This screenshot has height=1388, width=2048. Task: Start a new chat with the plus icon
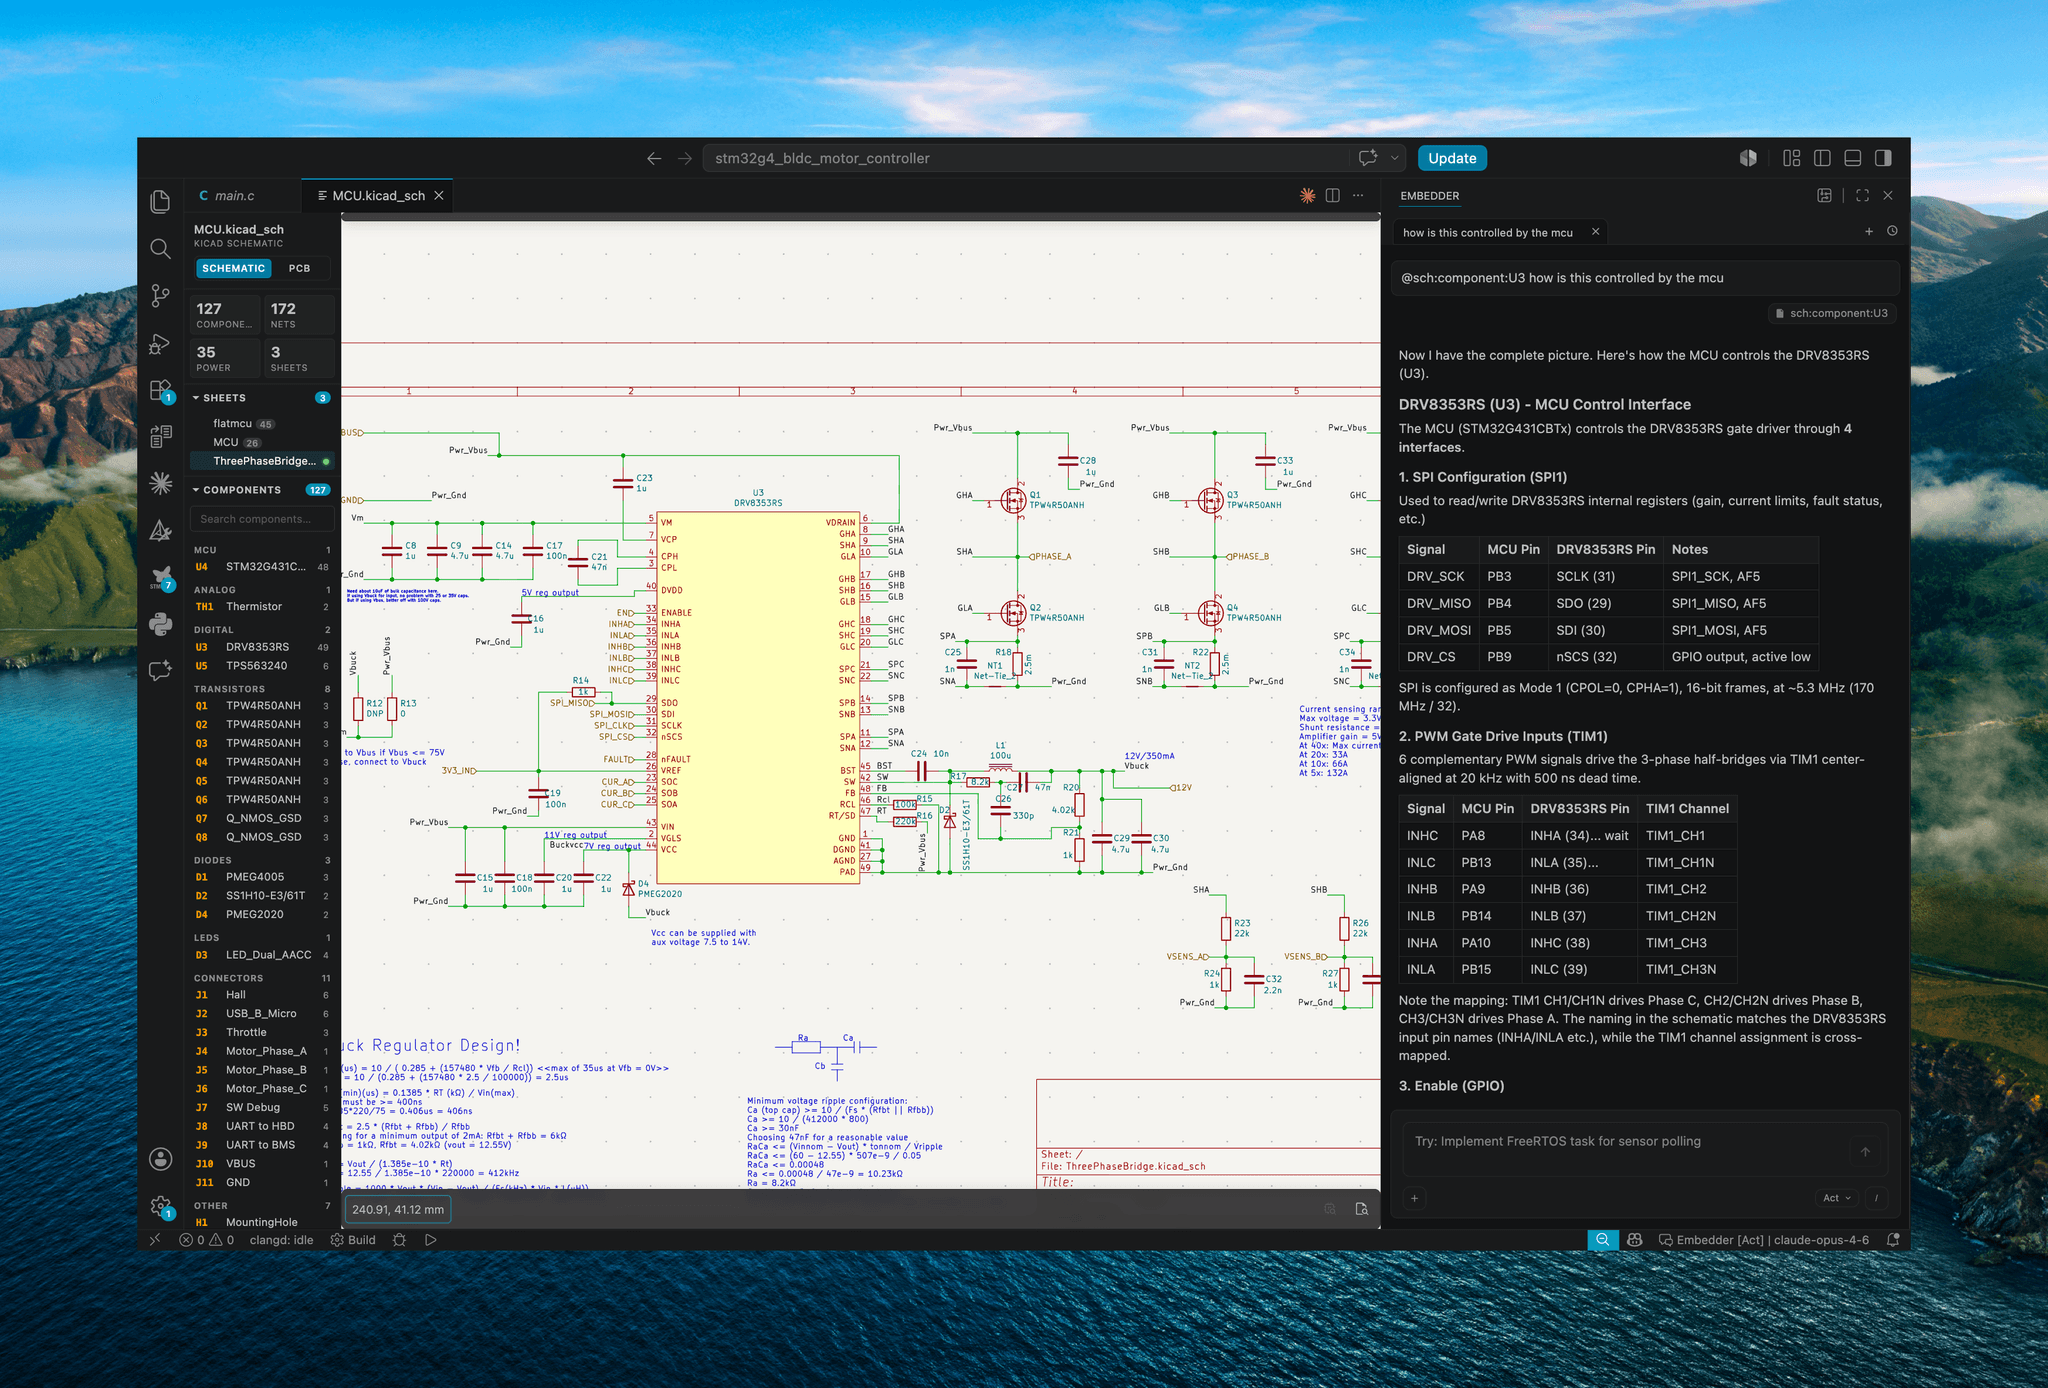pos(1869,232)
